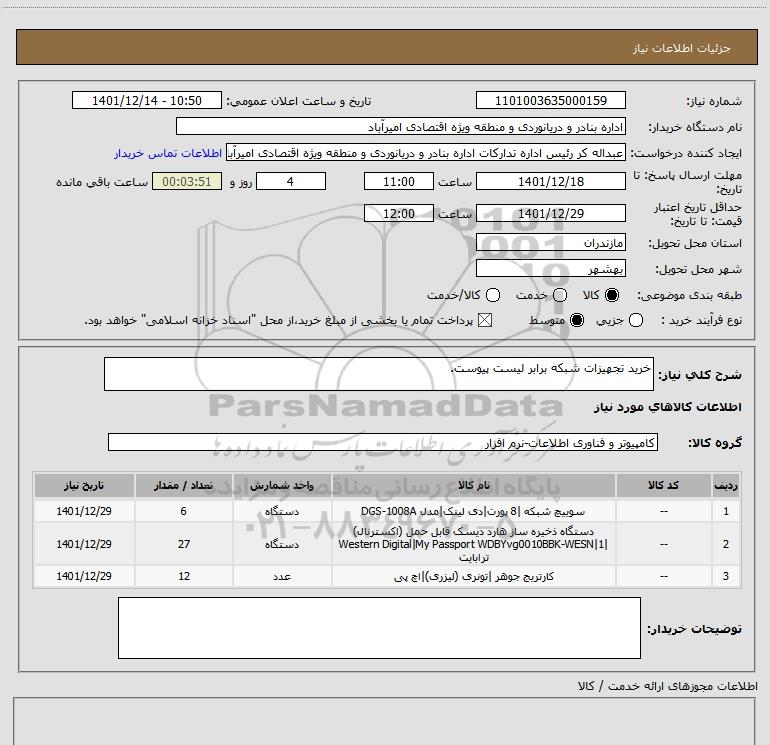Click row number 2 cell
This screenshot has width=770, height=745.
click(726, 544)
